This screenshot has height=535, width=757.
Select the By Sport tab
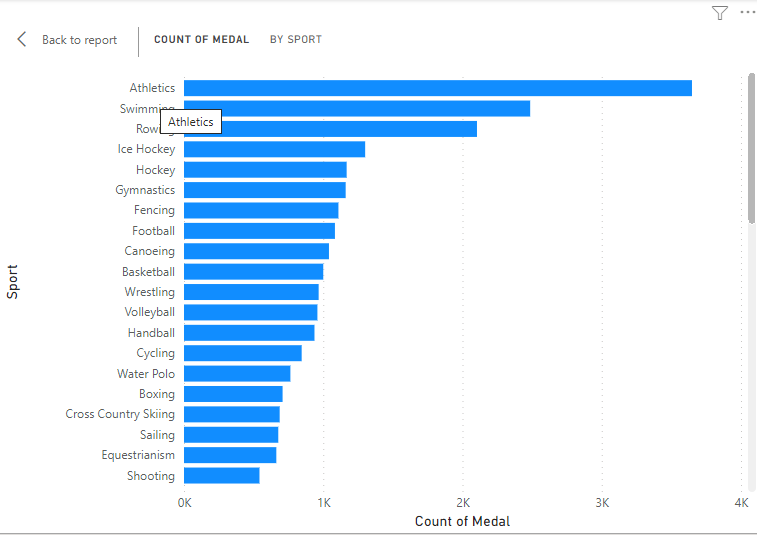296,40
